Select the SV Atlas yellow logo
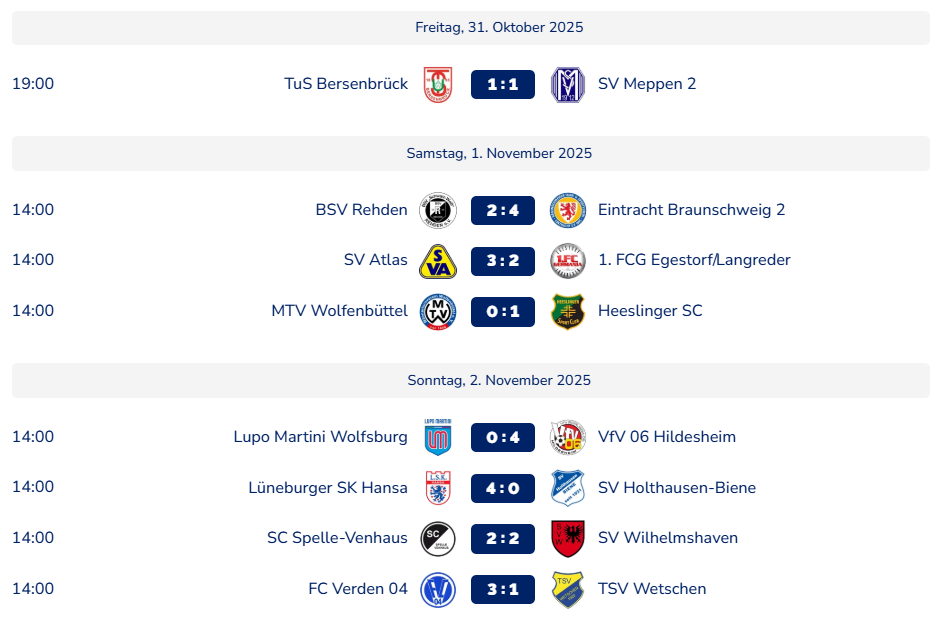The image size is (942, 617). coord(438,260)
